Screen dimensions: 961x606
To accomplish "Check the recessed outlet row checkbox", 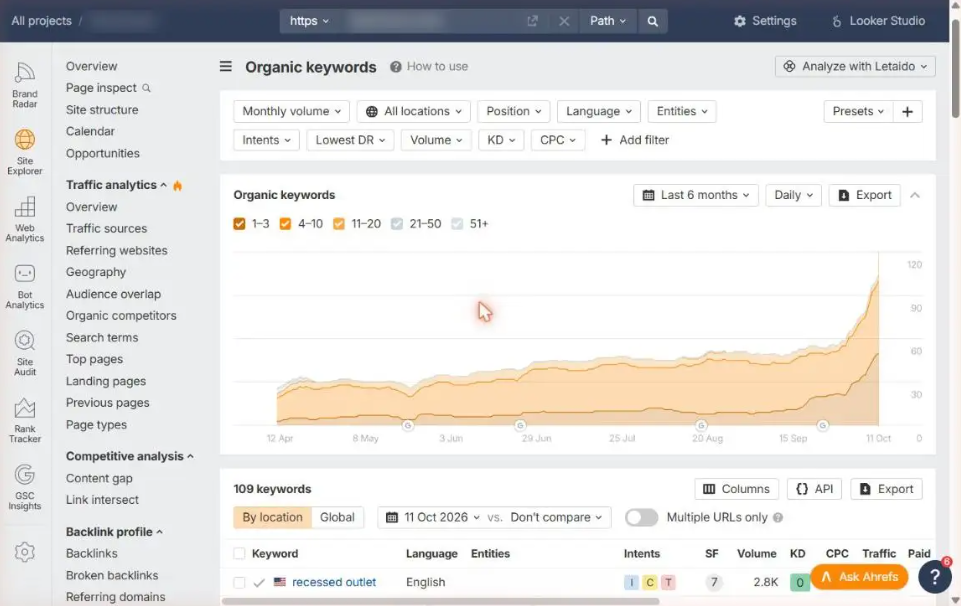I will coord(239,582).
